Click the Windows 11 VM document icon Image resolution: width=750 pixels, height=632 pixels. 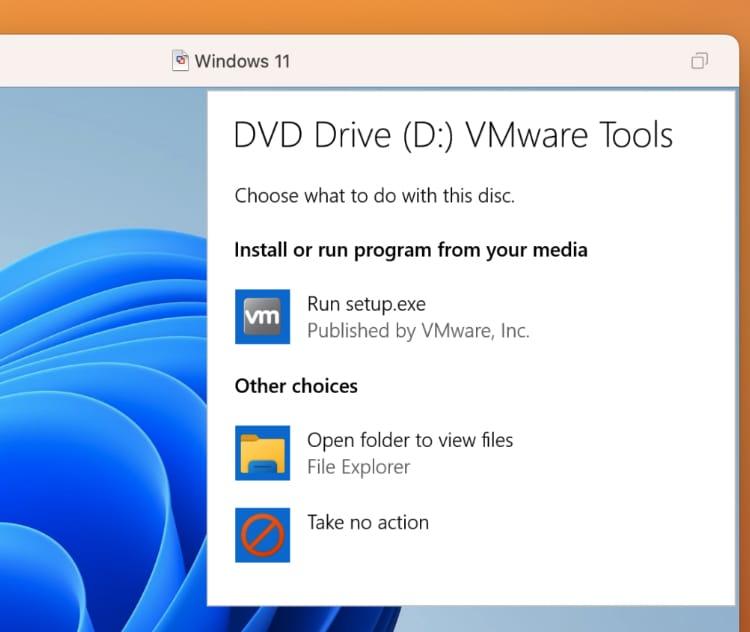point(180,61)
